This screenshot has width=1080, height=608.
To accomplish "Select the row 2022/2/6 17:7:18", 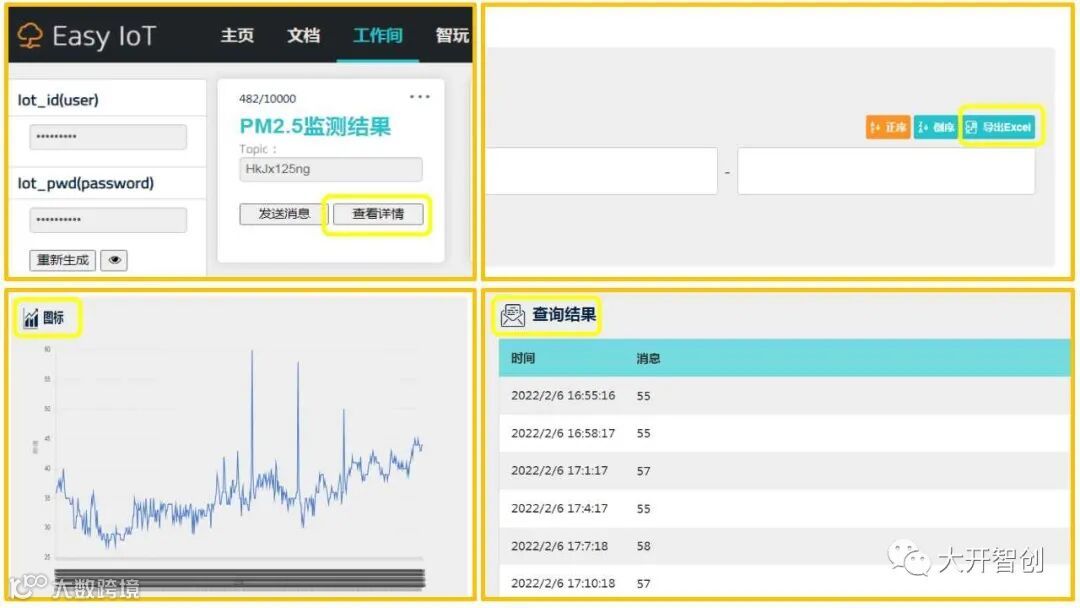I will [785, 546].
